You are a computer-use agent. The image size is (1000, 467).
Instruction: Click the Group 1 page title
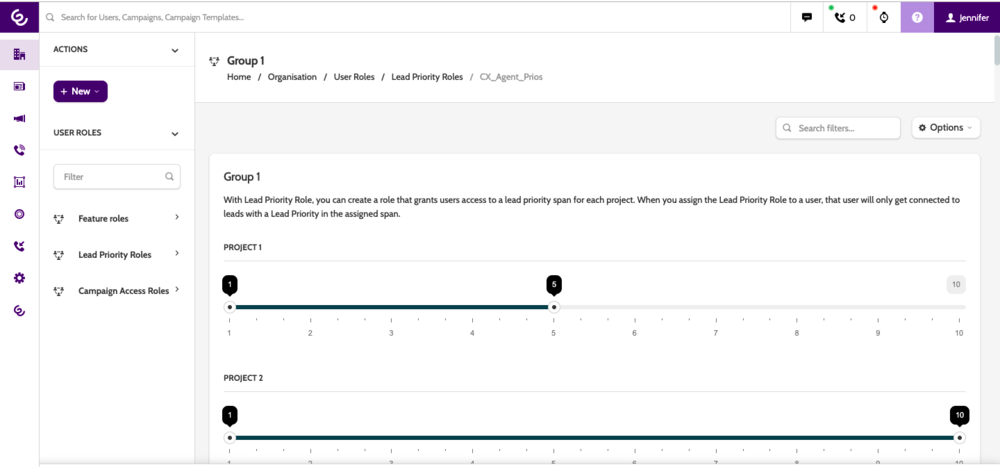point(246,61)
